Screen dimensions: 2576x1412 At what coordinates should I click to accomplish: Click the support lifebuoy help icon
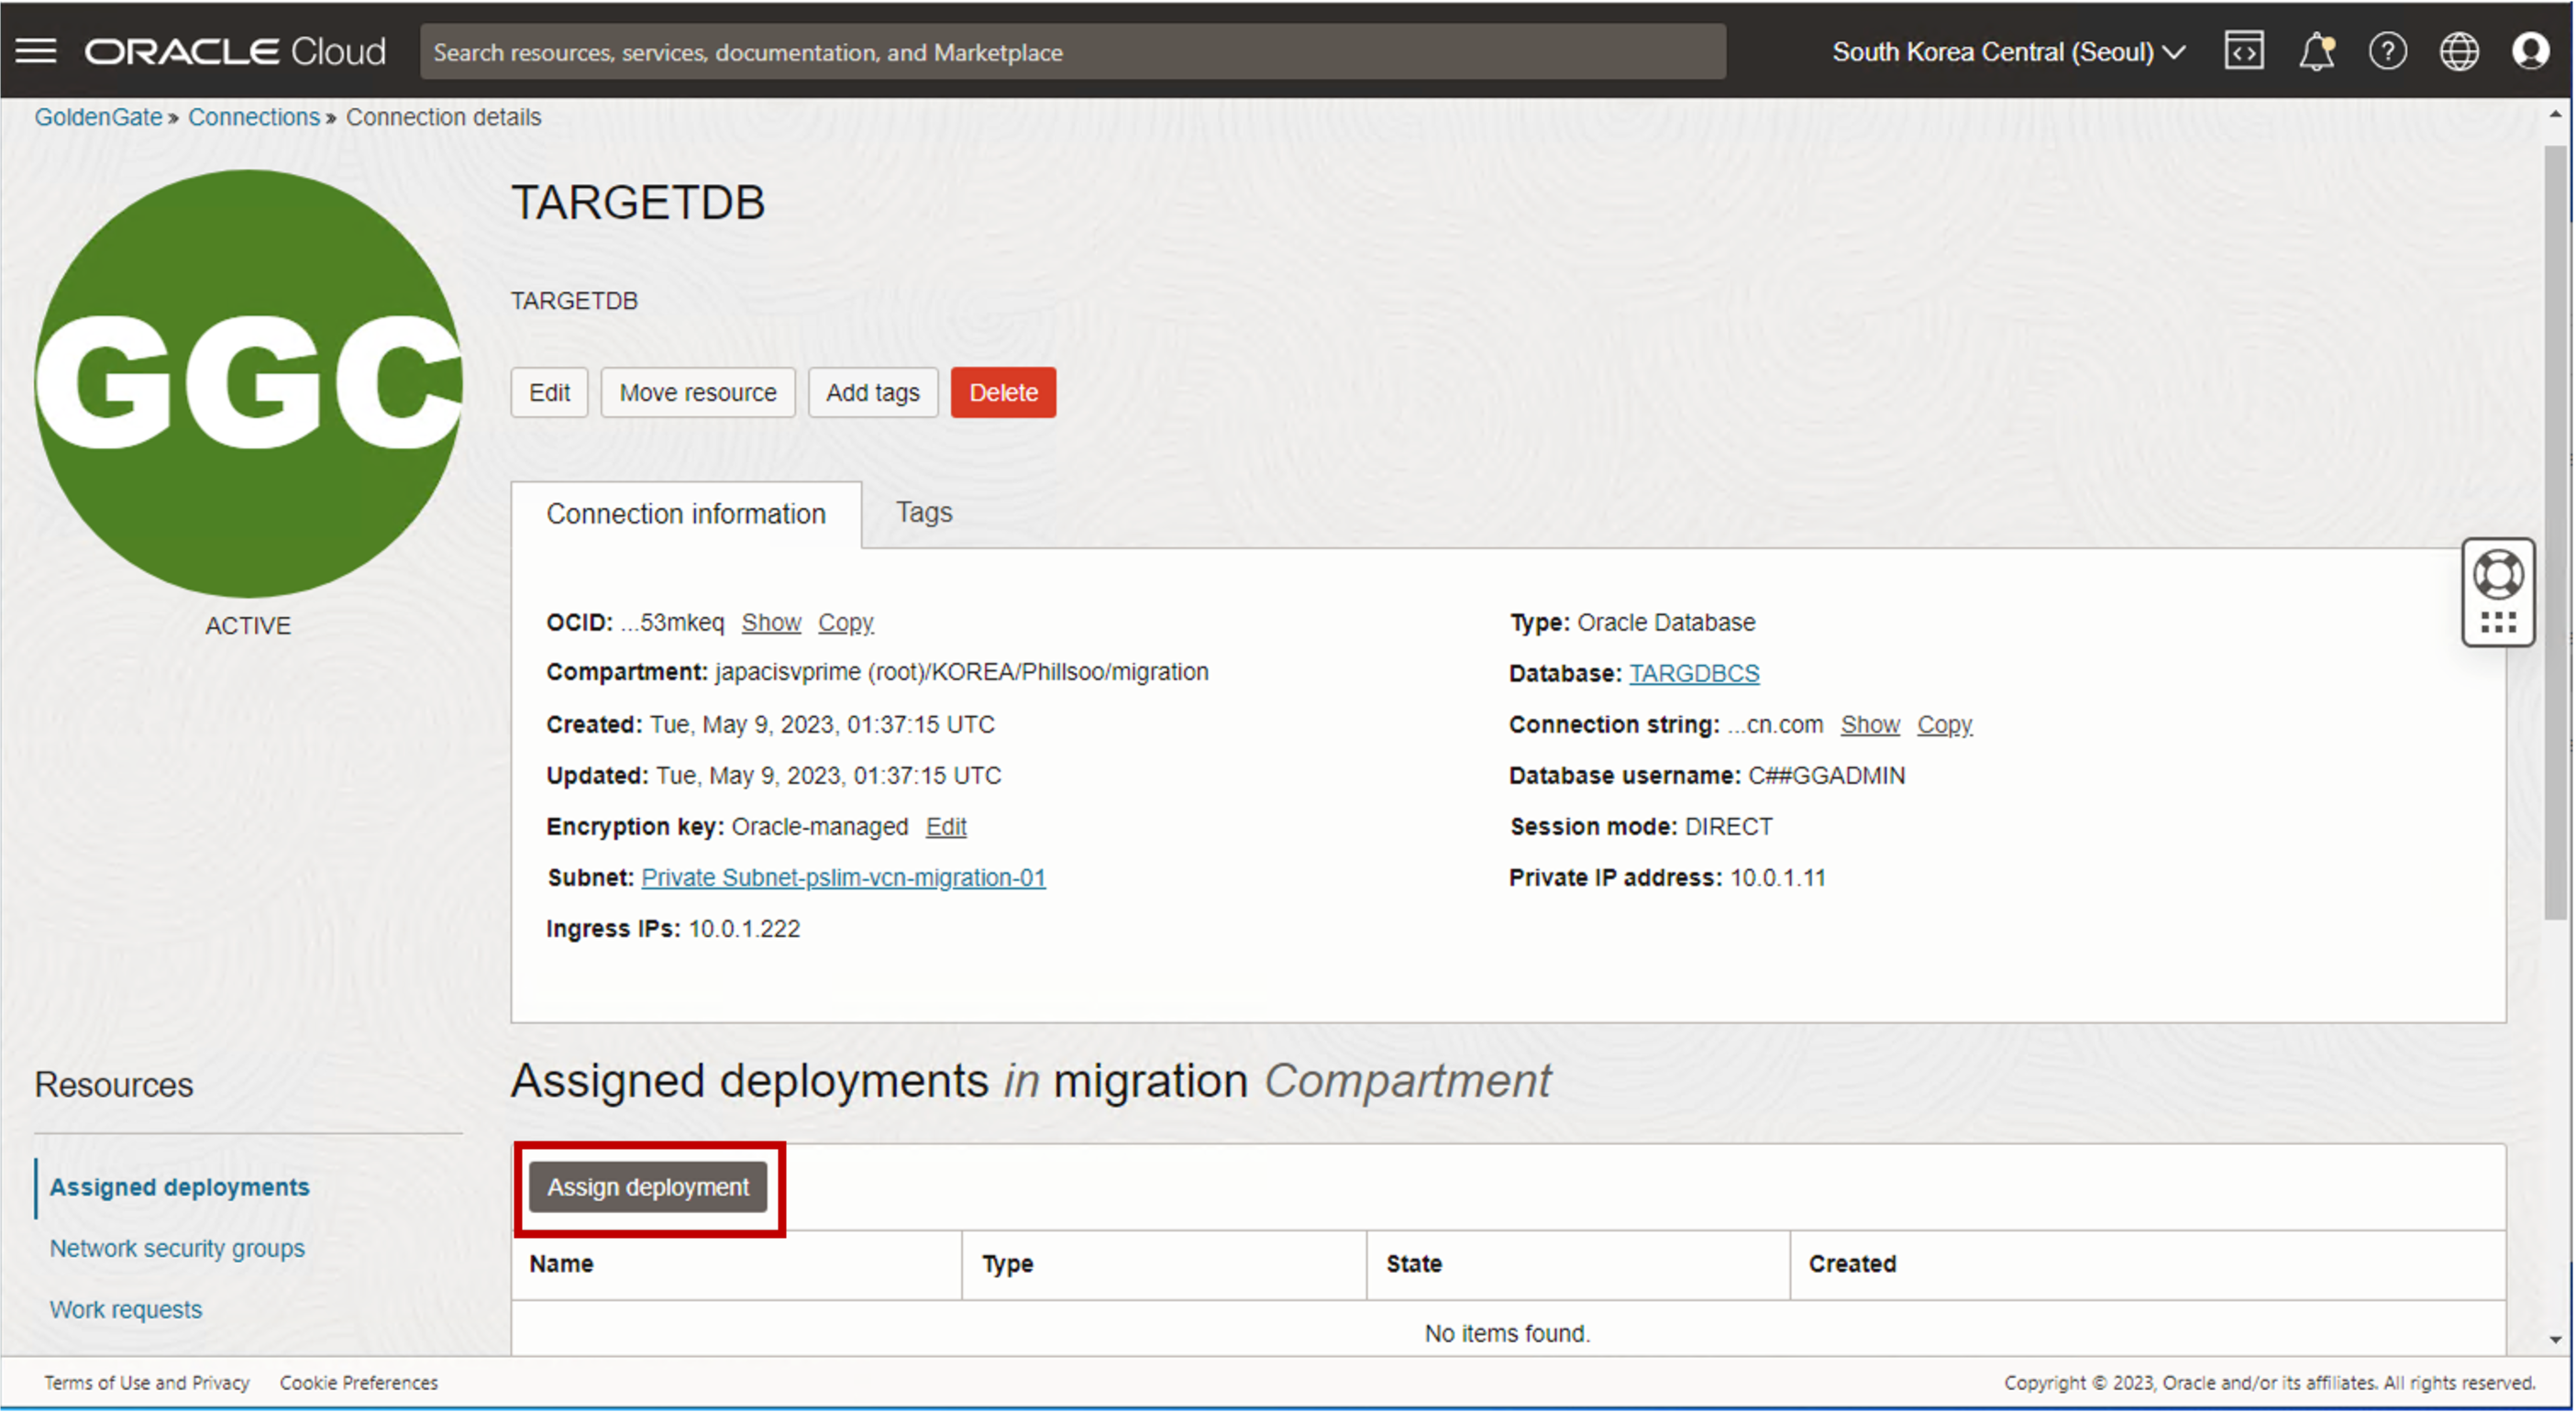pyautogui.click(x=2498, y=574)
